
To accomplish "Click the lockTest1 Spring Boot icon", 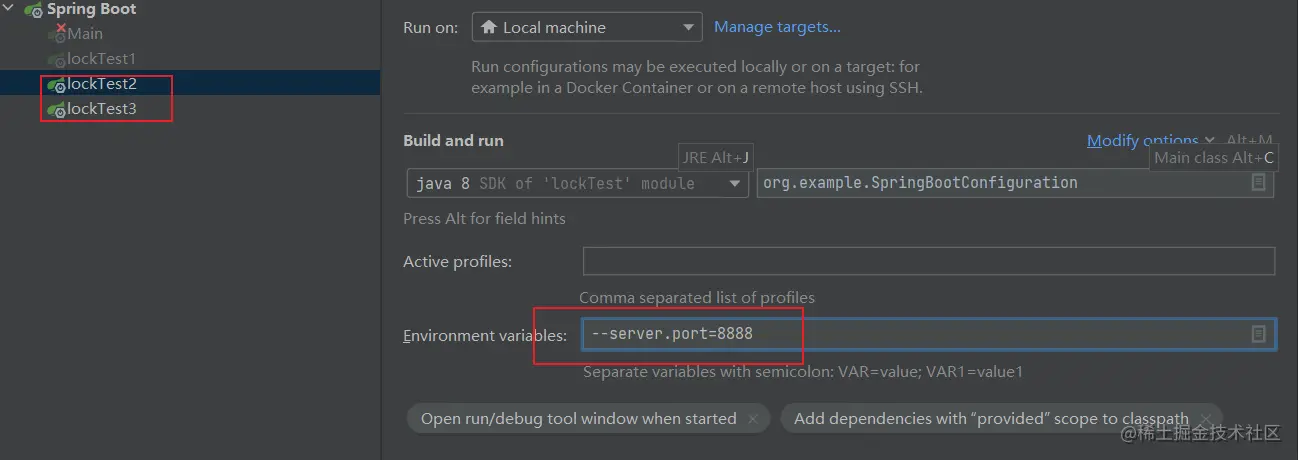I will tap(57, 60).
